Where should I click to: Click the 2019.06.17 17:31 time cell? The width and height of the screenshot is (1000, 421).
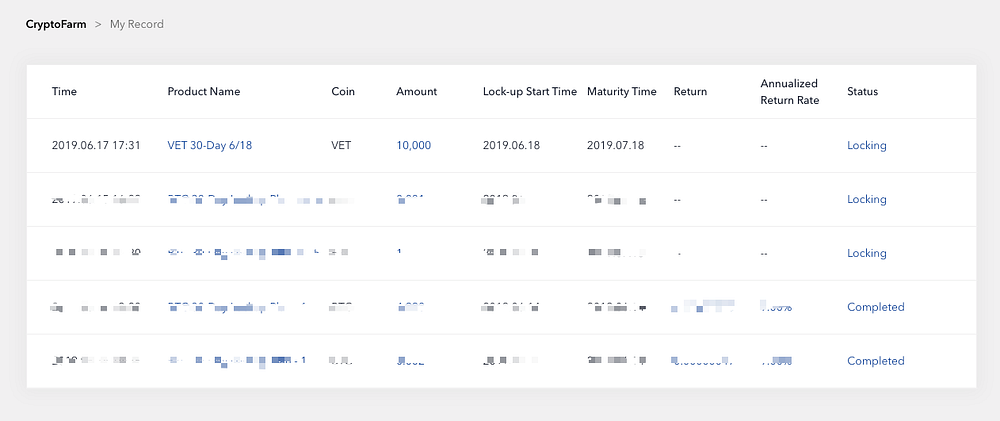[x=96, y=145]
